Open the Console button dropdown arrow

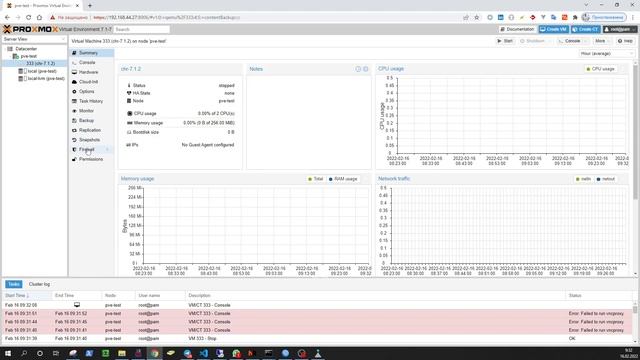586,41
